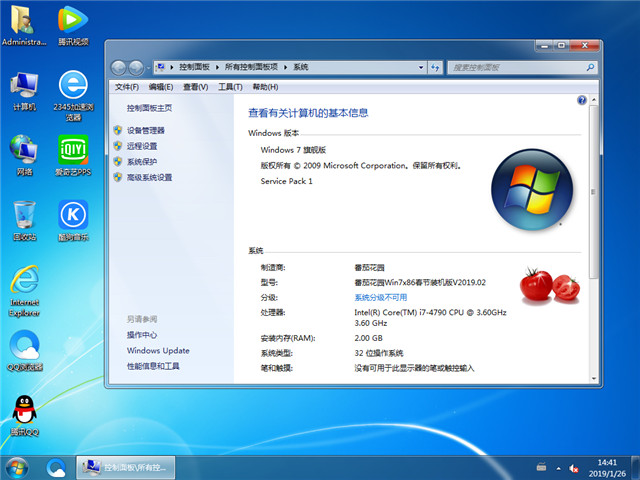Screen dimensions: 640x480
Task: Open the 编辑(E) menu
Action: (161, 87)
